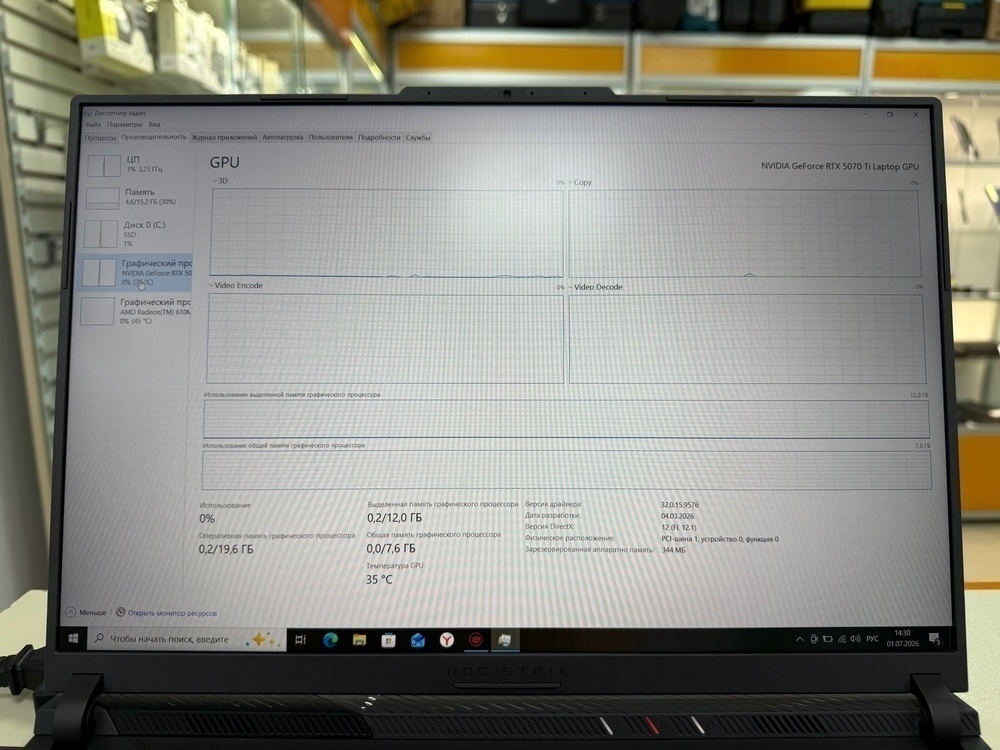The height and width of the screenshot is (750, 1000).
Task: Open the Windows Start menu
Action: click(73, 638)
